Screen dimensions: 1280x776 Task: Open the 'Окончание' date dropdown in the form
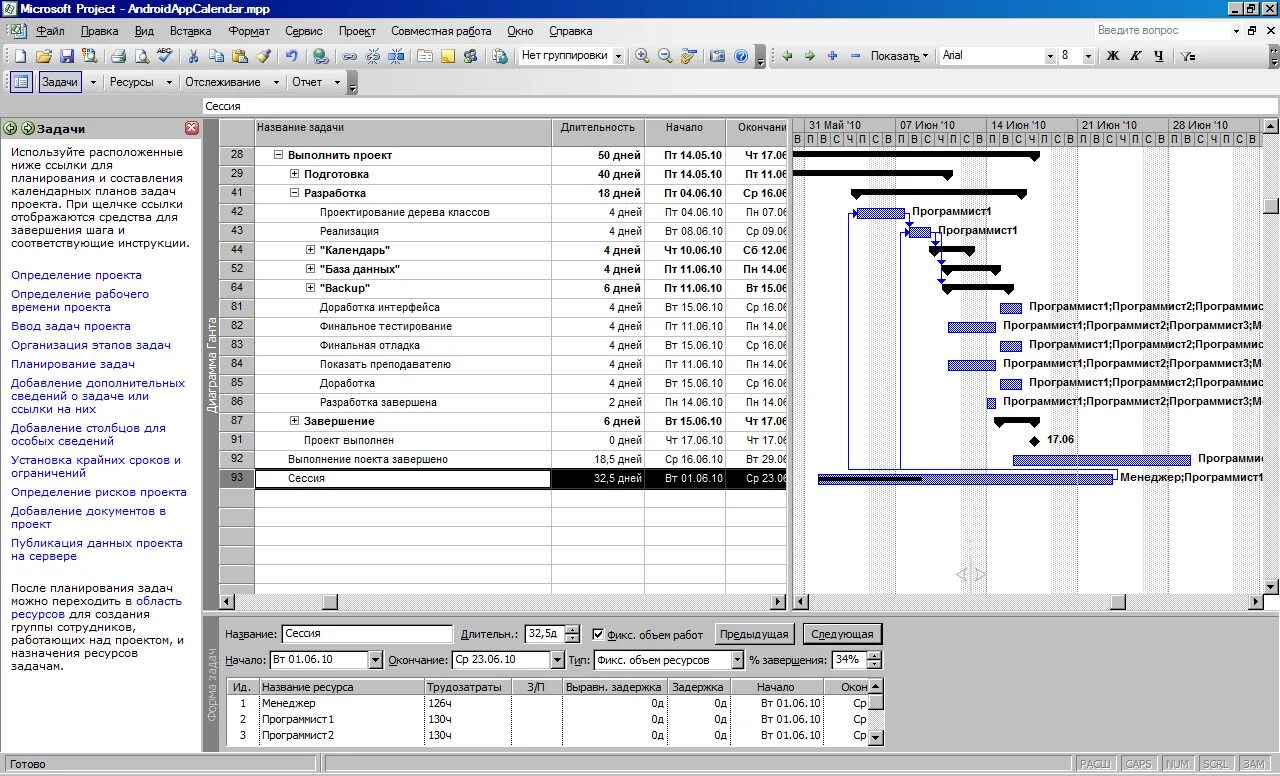coord(557,660)
